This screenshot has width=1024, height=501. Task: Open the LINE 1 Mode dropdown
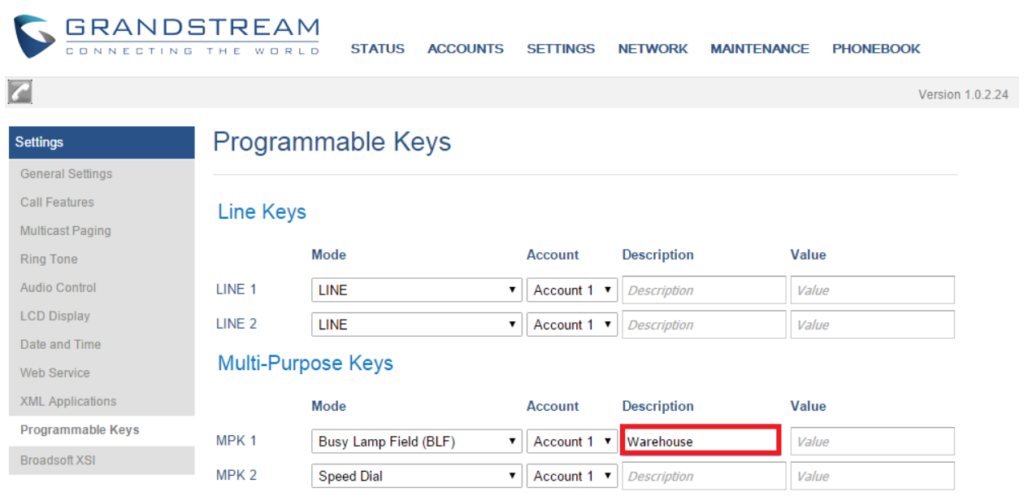(x=417, y=290)
